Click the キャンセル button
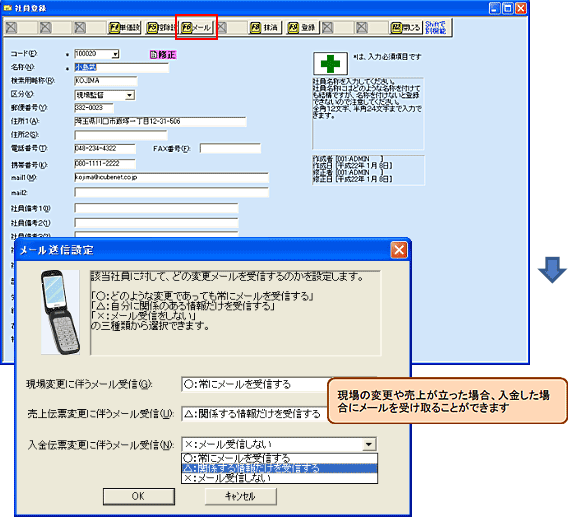 [x=240, y=496]
